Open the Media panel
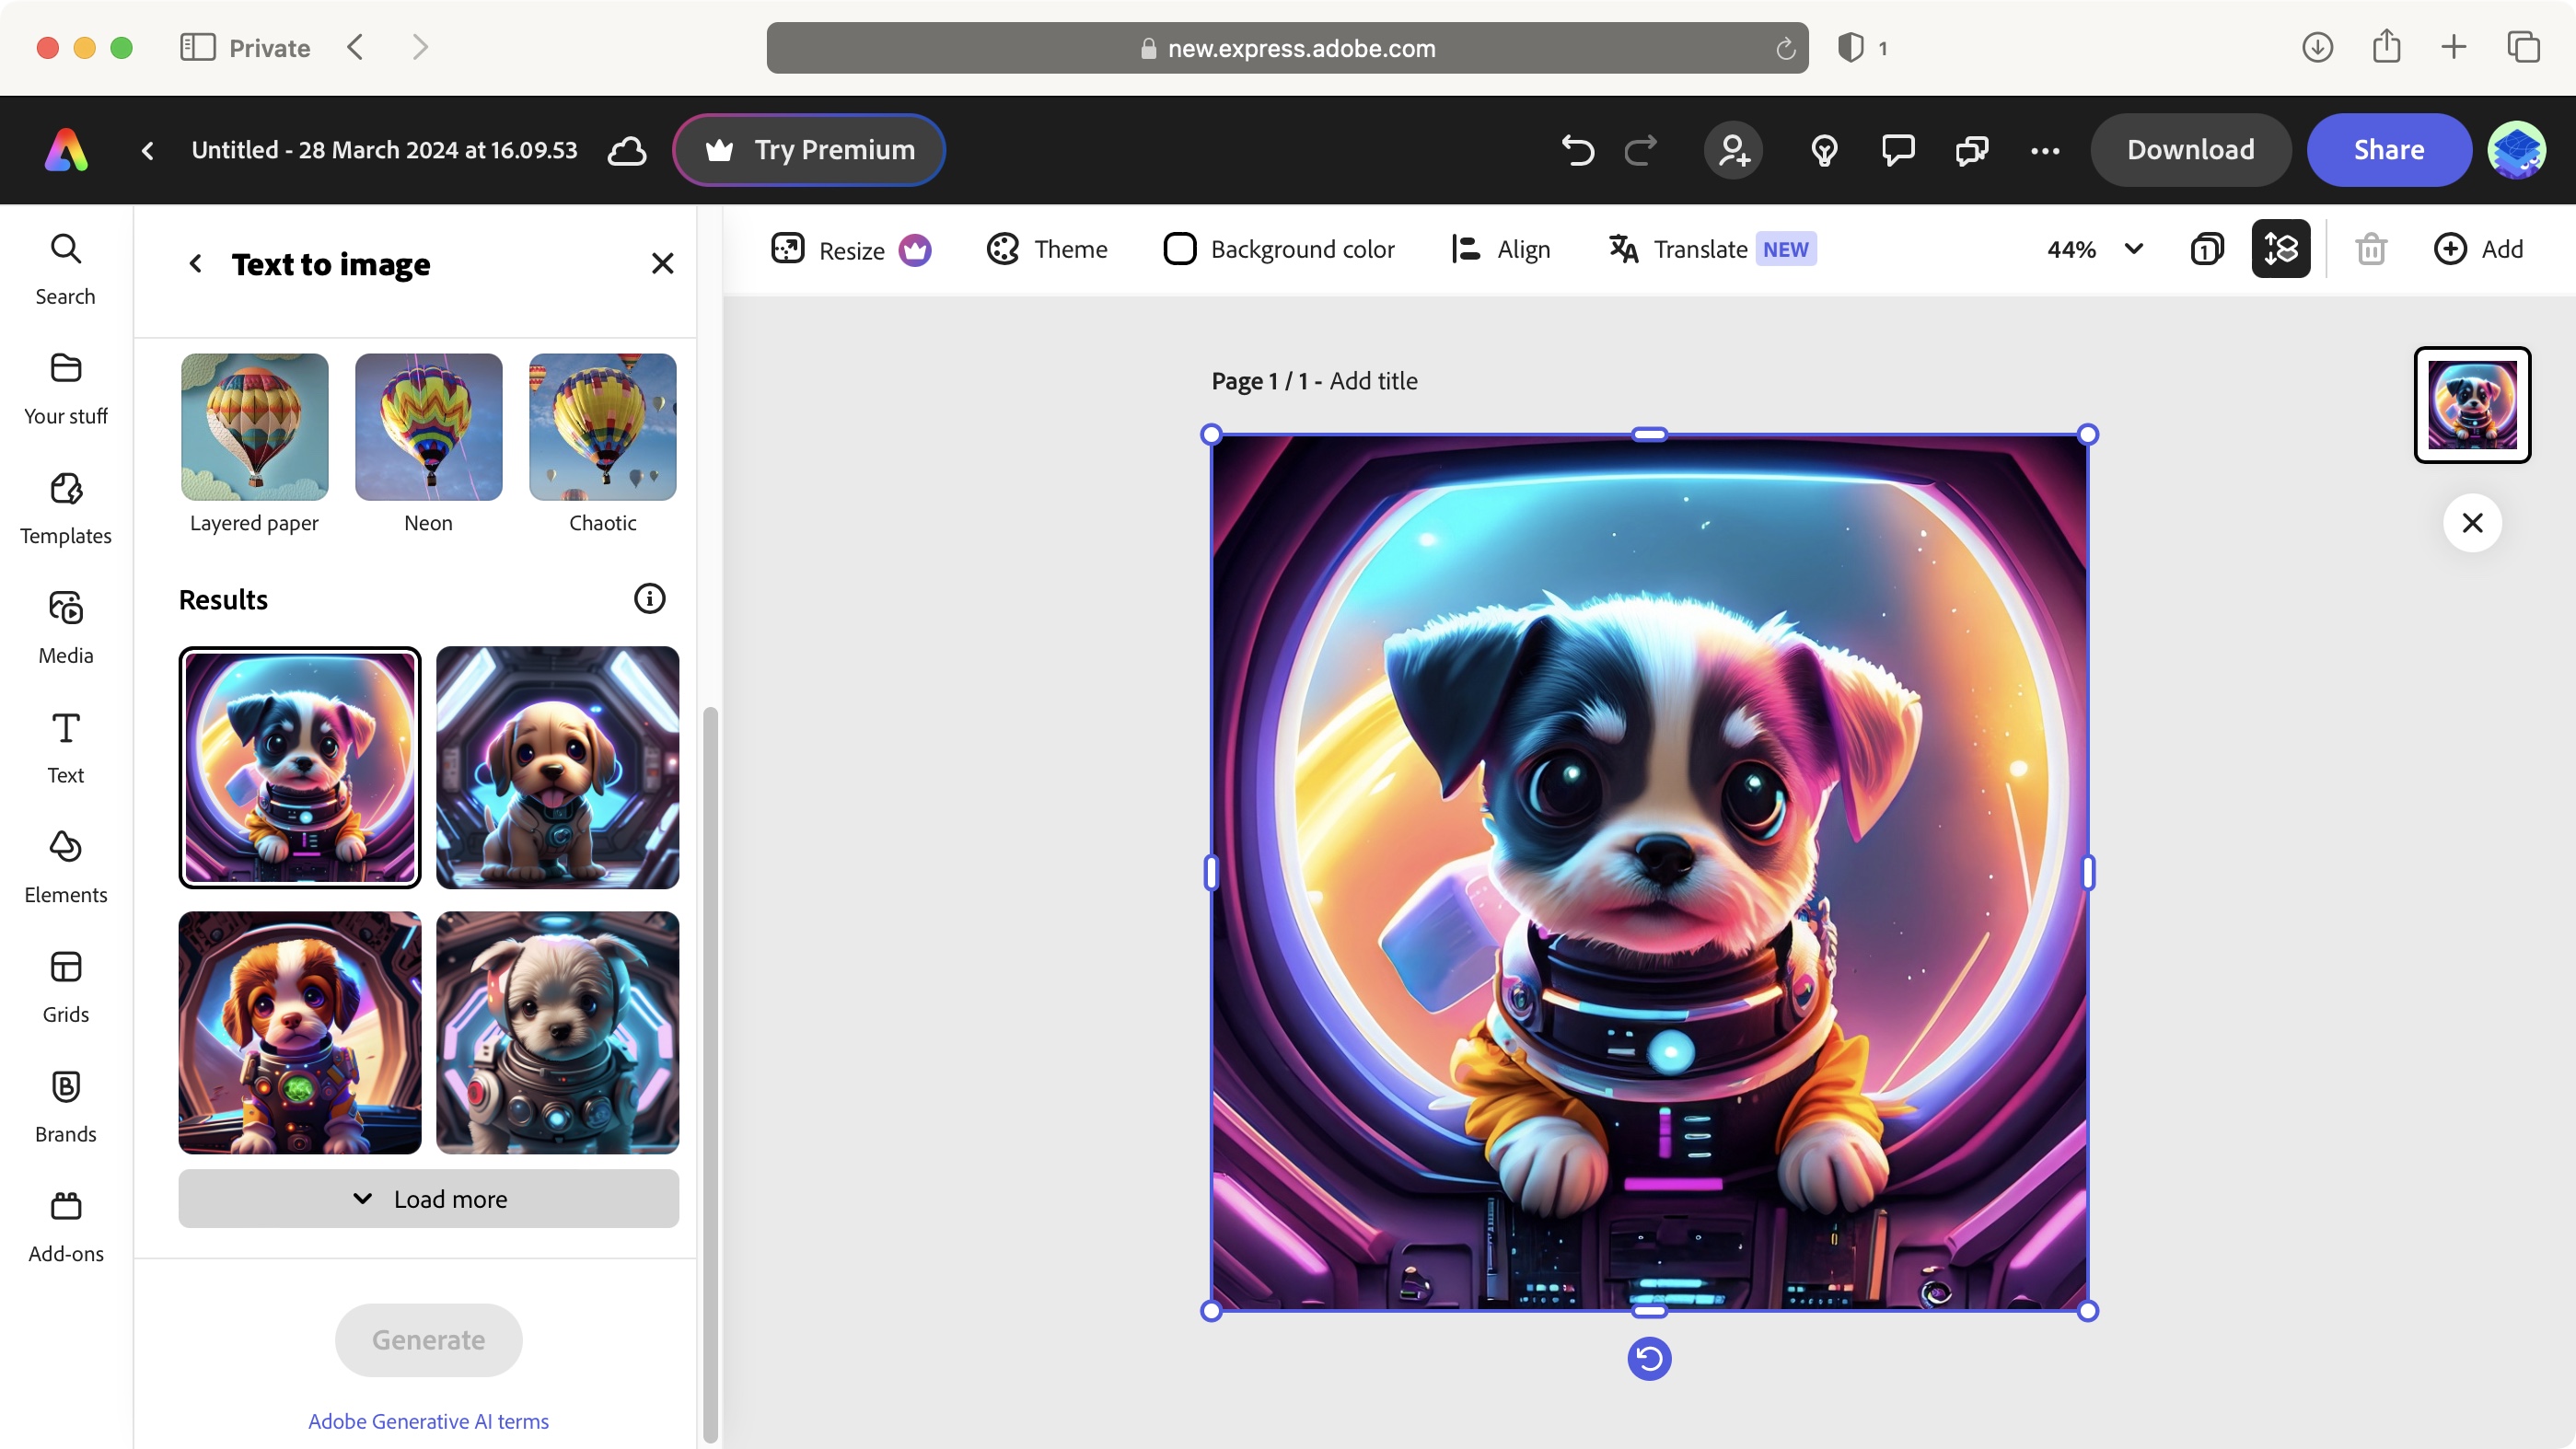 tap(65, 628)
